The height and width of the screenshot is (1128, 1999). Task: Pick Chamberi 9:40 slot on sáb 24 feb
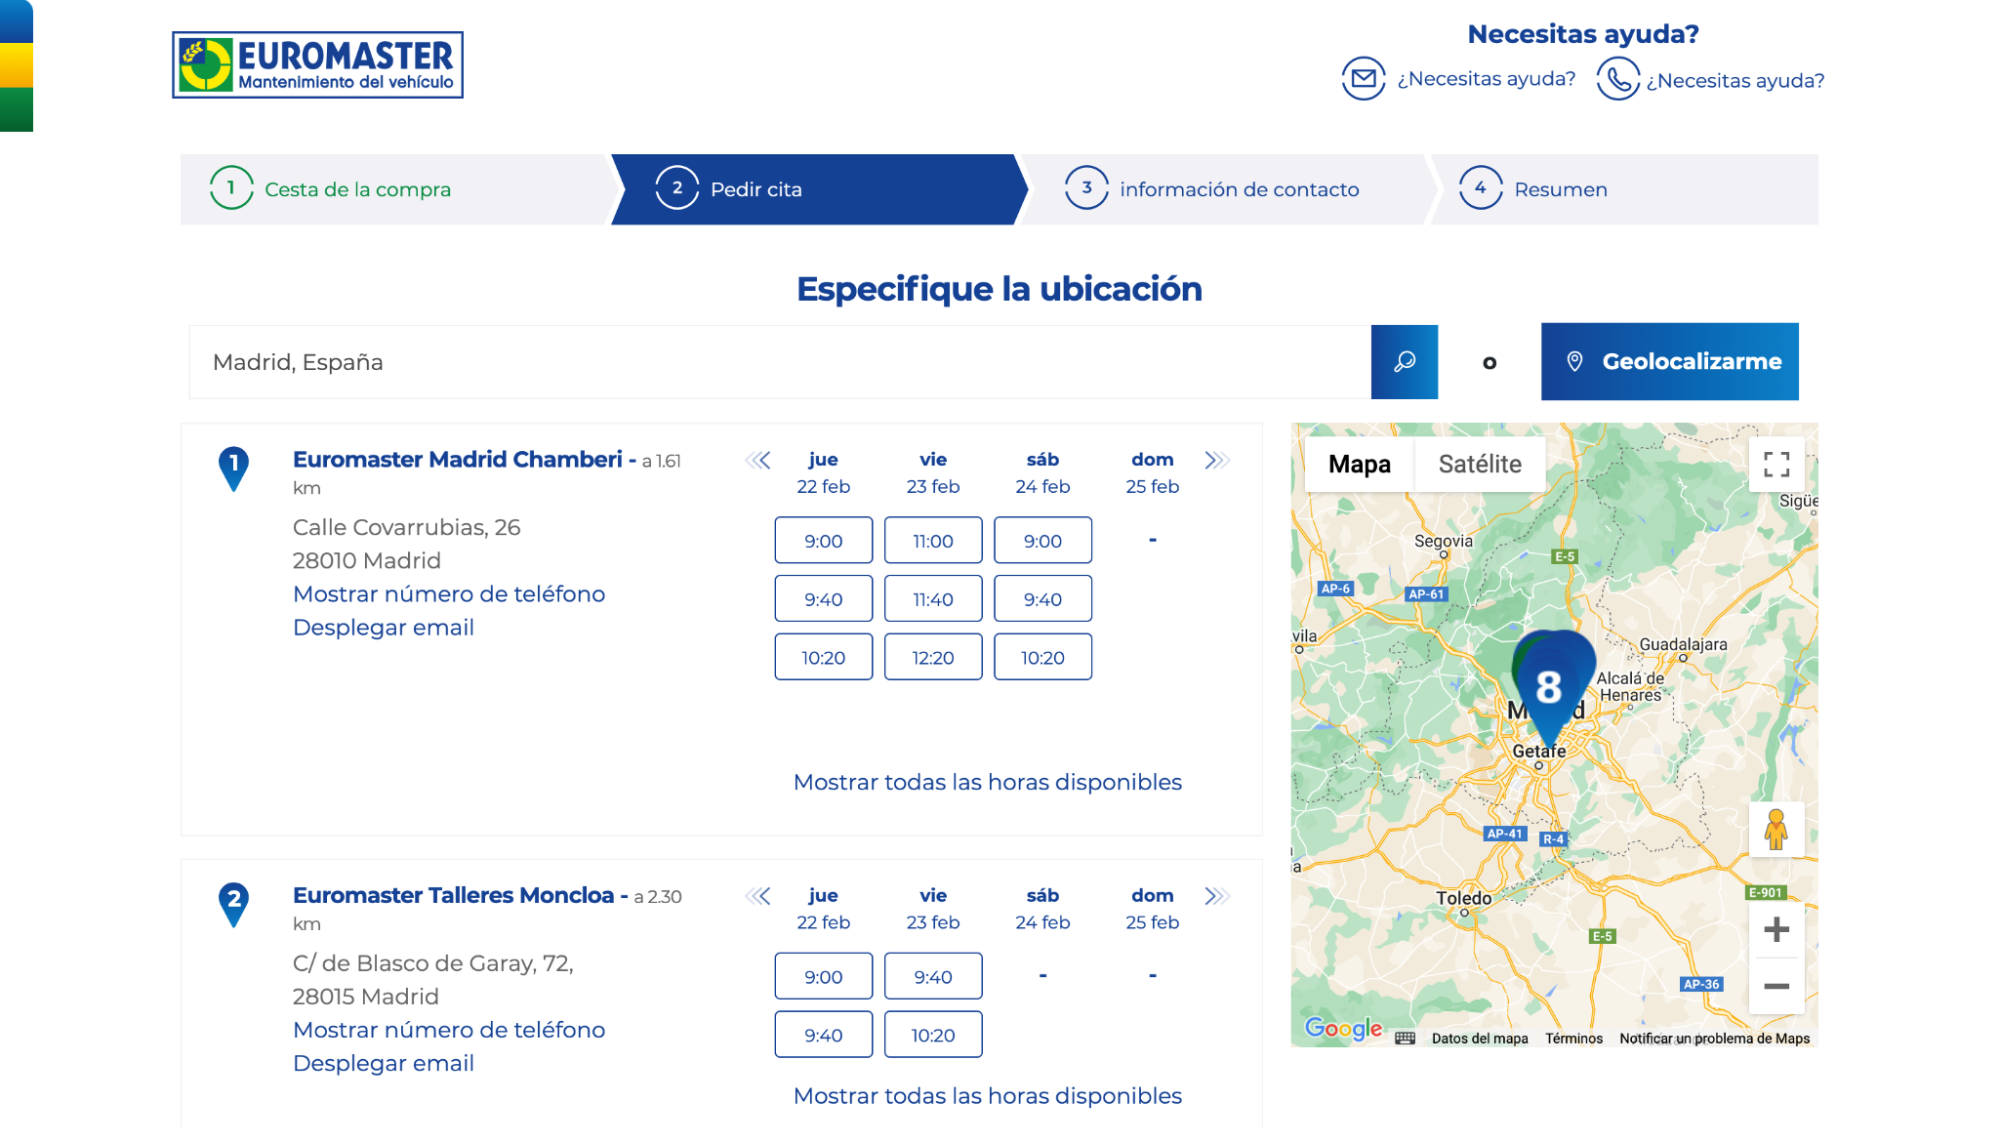(x=1043, y=599)
